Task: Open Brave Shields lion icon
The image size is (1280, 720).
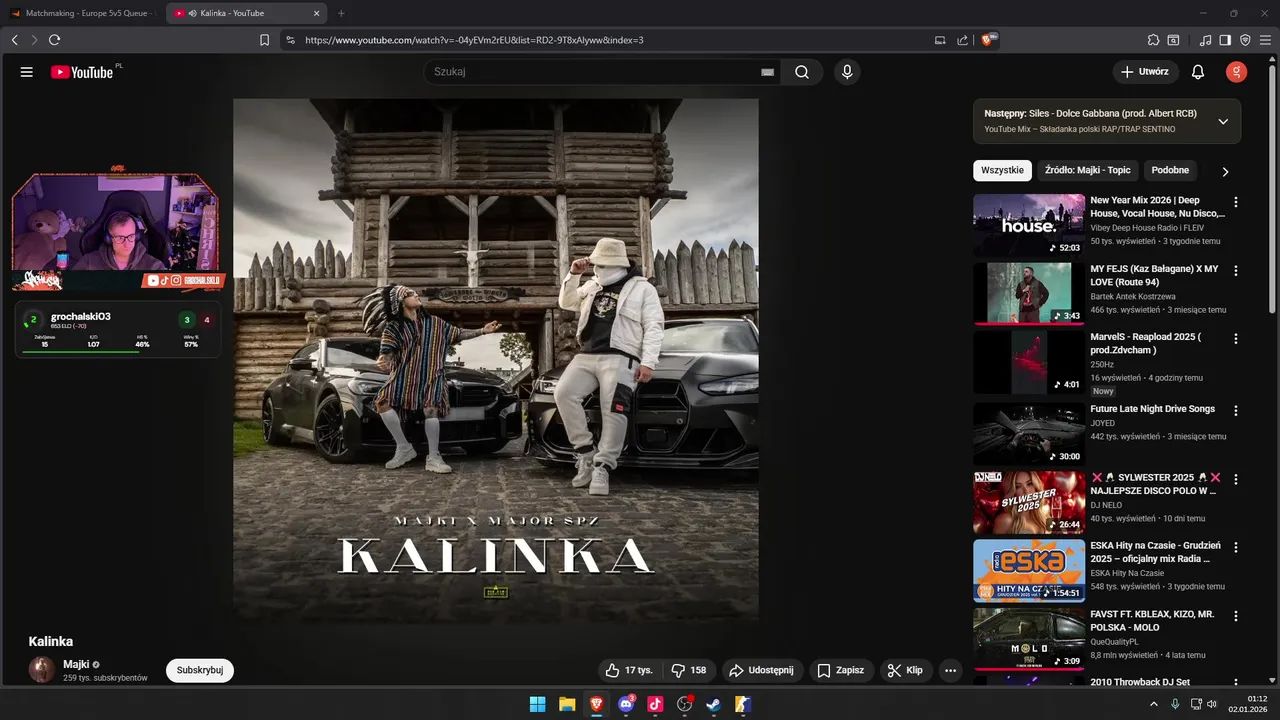Action: 988,40
